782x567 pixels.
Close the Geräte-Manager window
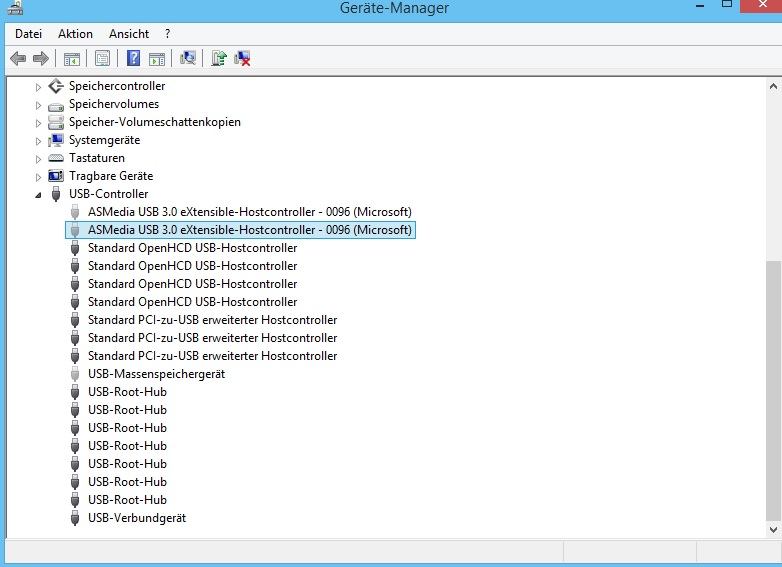click(763, 5)
